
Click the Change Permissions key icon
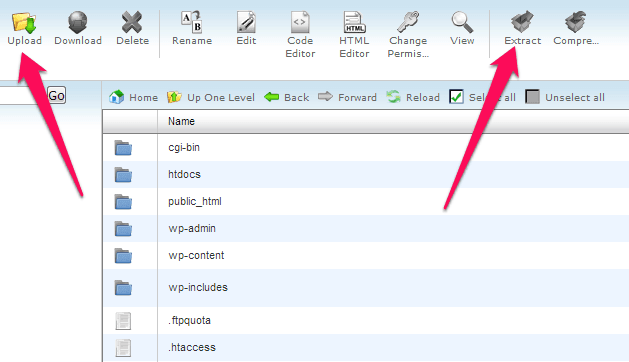point(408,22)
